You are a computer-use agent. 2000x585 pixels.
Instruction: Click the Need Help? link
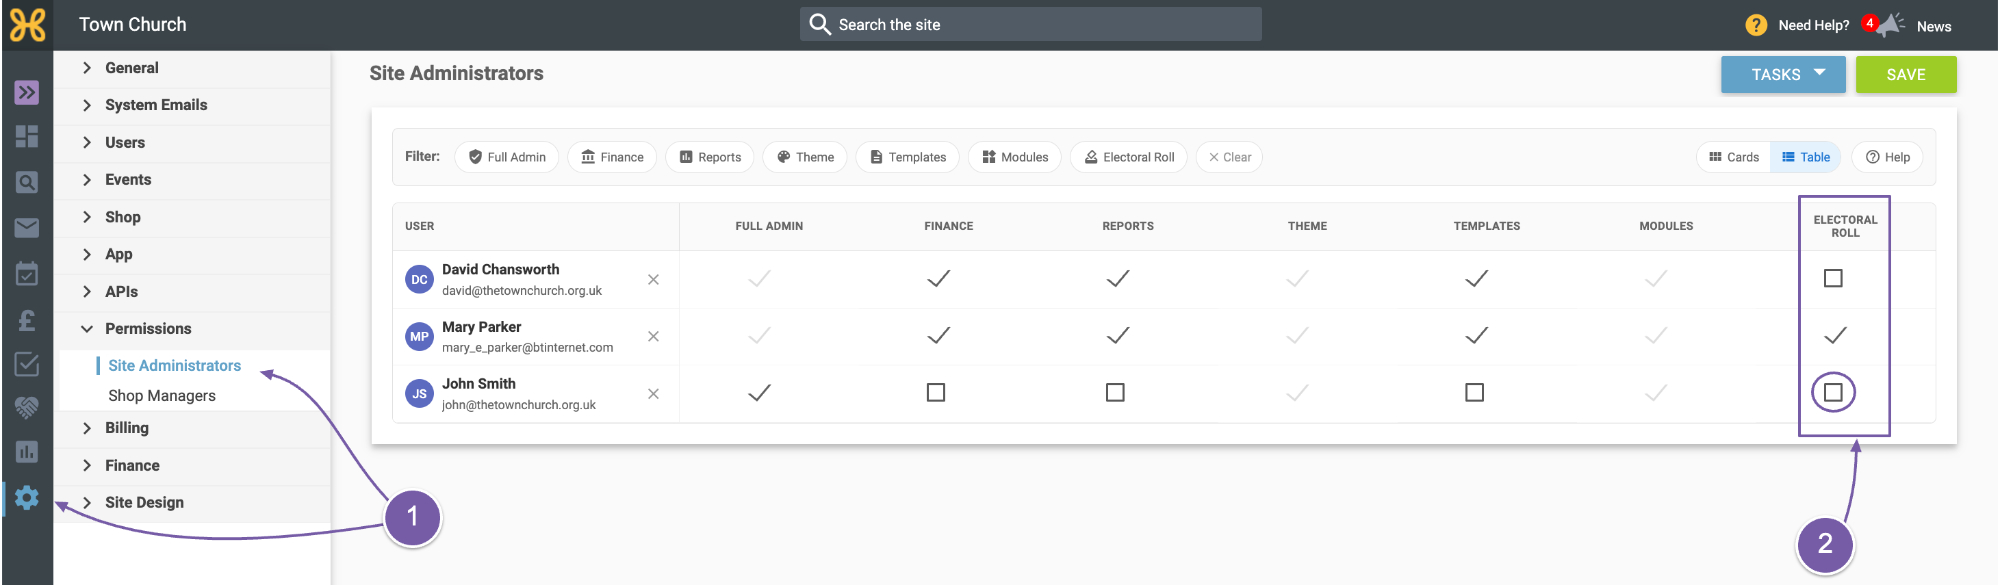click(1814, 26)
